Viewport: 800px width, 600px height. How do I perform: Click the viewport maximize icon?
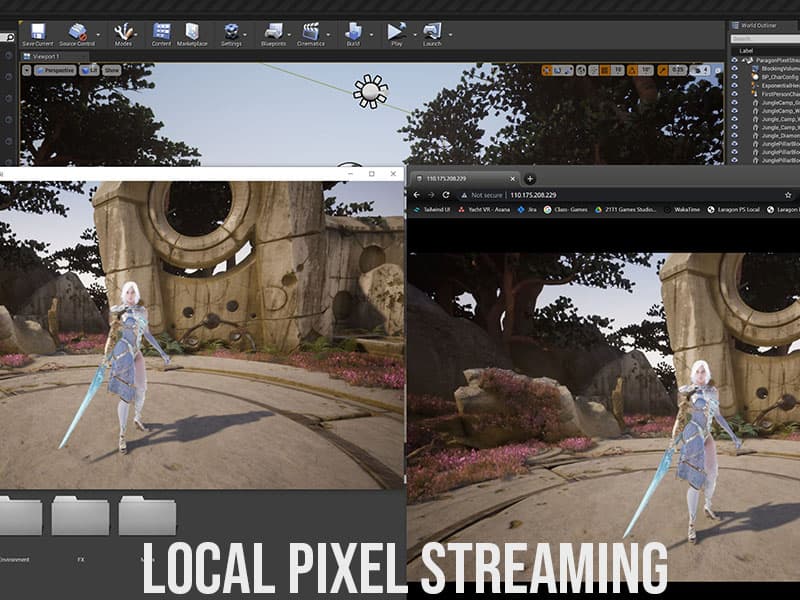pos(718,71)
